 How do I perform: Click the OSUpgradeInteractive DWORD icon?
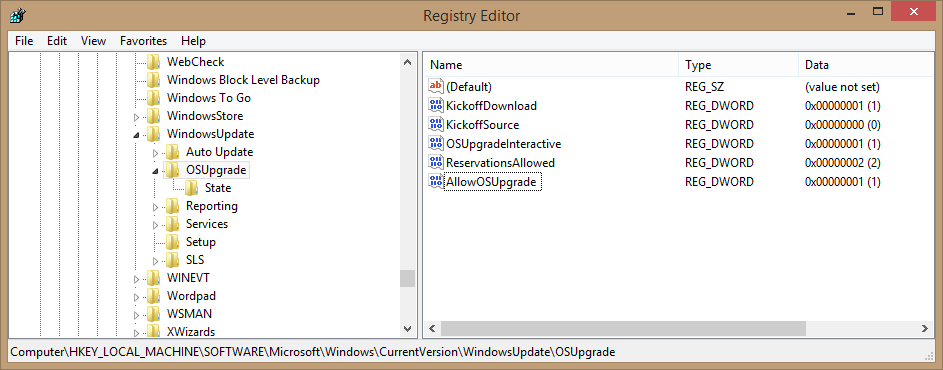[x=435, y=143]
